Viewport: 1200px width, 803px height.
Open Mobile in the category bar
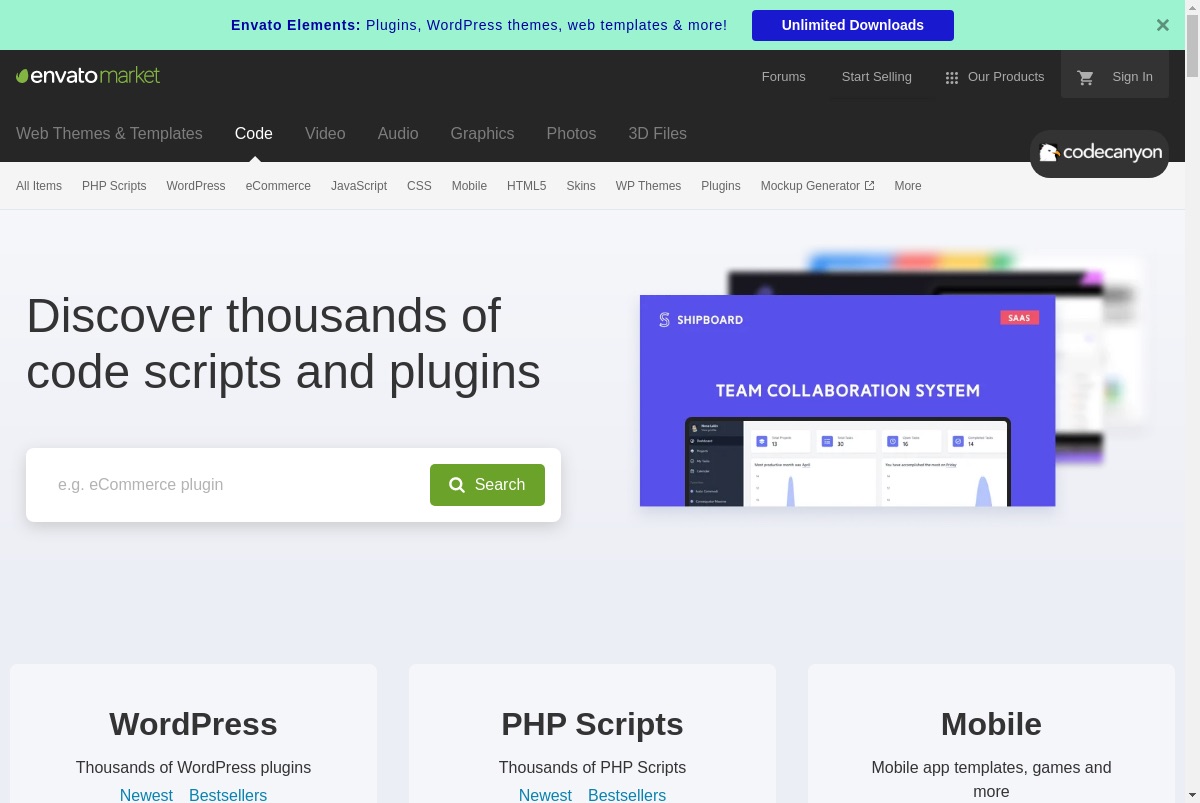(x=469, y=186)
